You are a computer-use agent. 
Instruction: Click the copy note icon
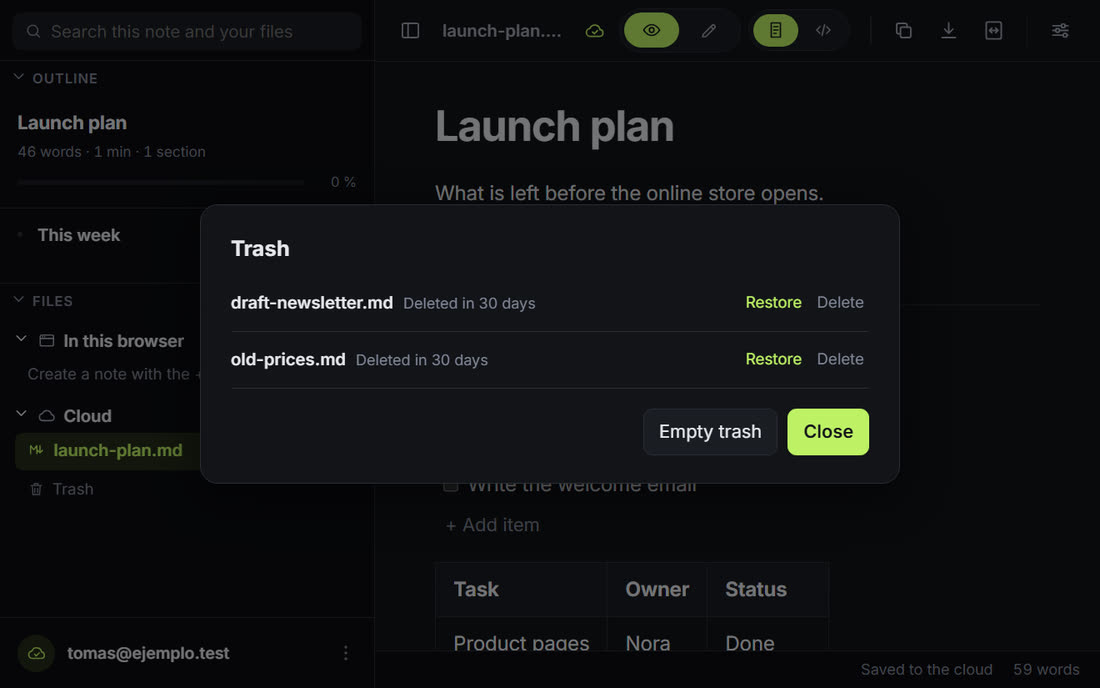tap(904, 31)
